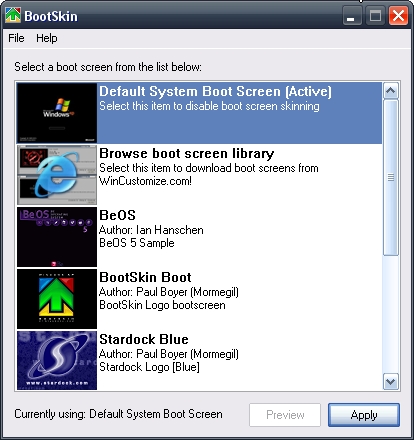Select the Default System Boot Screen thumbnail
This screenshot has height=440, width=414.
[57, 113]
